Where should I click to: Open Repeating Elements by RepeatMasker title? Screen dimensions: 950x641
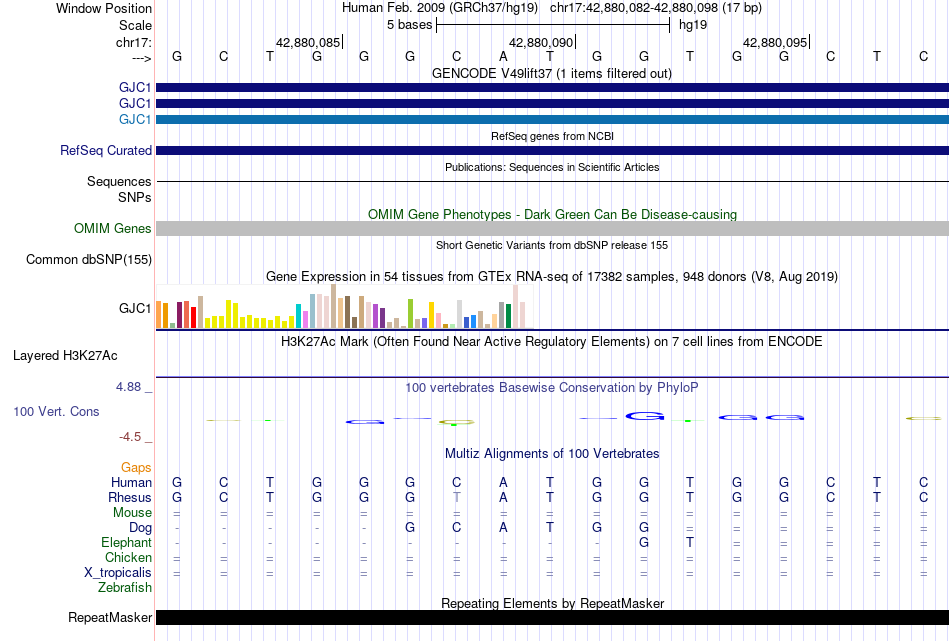point(552,603)
